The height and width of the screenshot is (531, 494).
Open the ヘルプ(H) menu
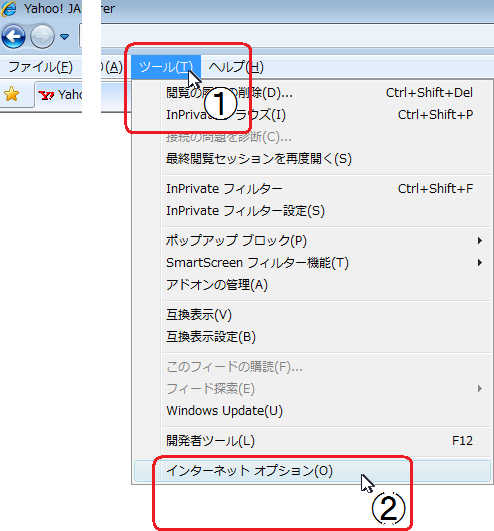(x=236, y=67)
